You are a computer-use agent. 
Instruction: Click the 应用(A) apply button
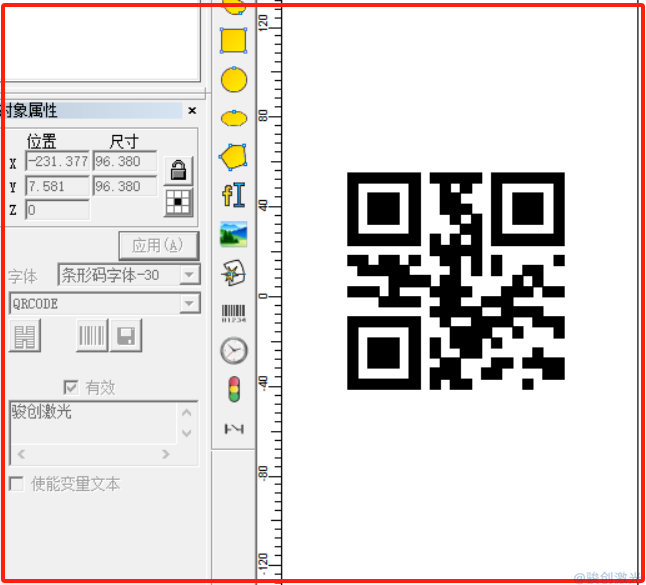159,246
